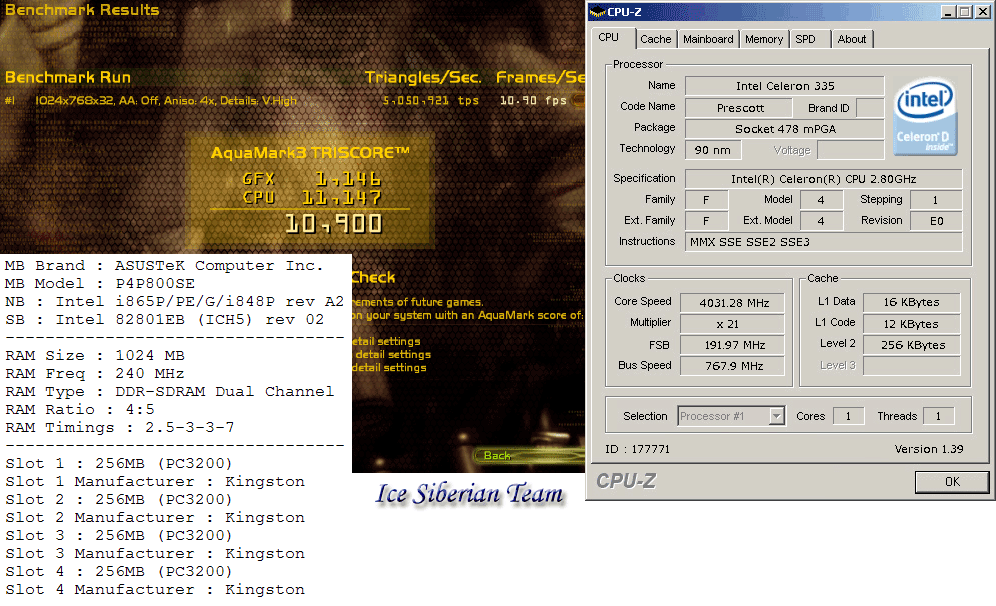Click the L1 Code value 12 KBytes
Screen dimensions: 996x606
pyautogui.click(x=912, y=324)
